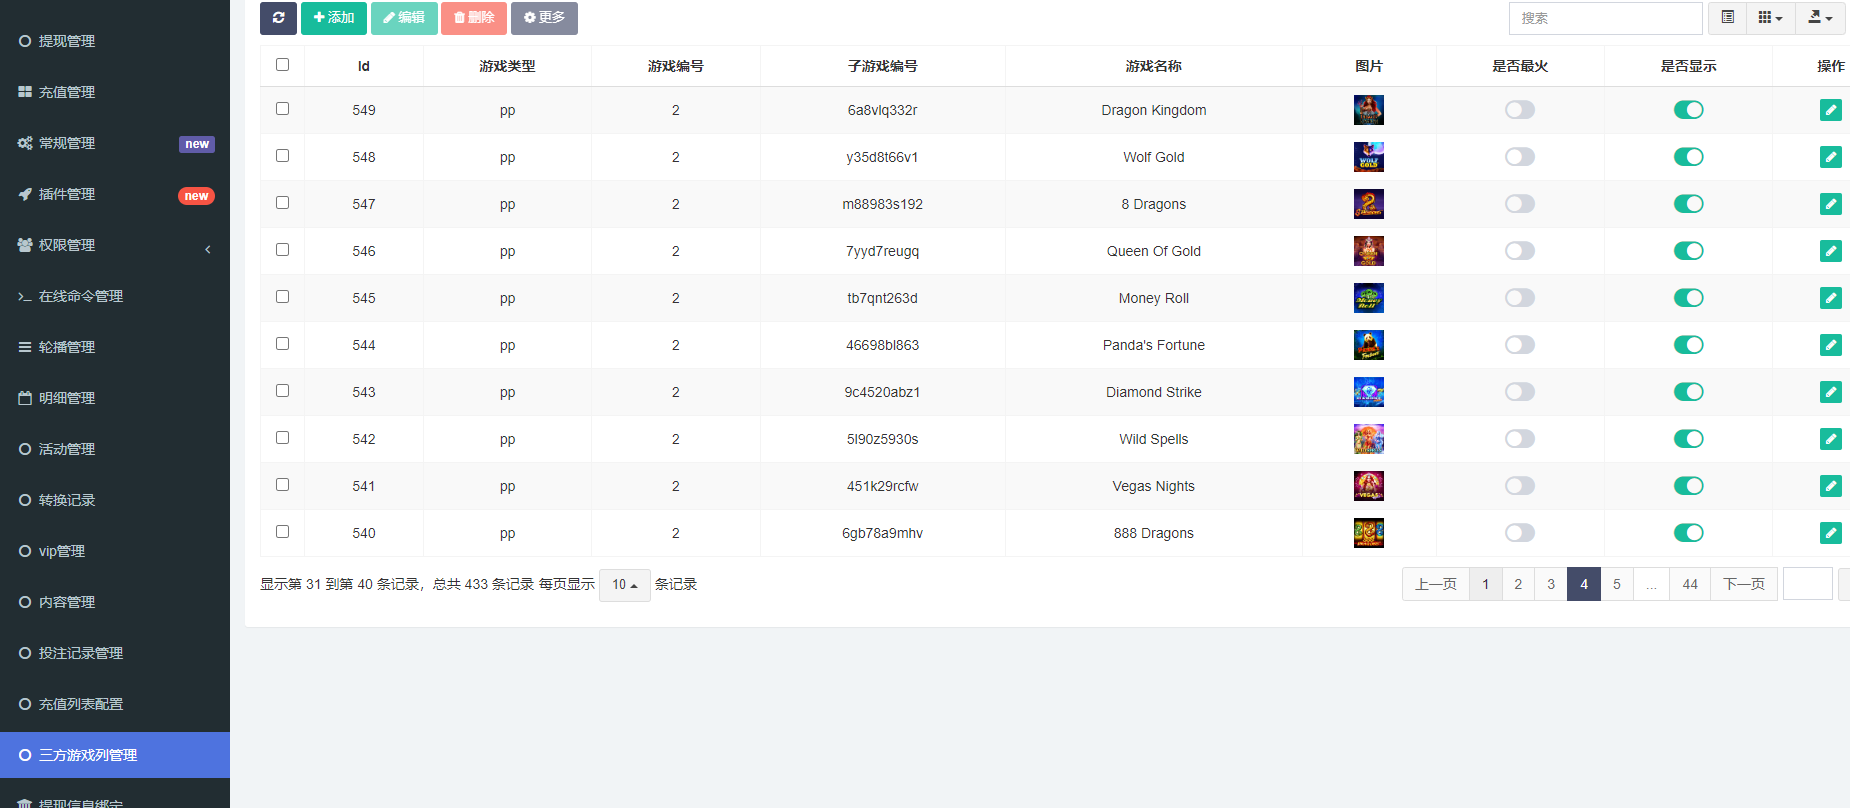Viewport: 1850px width, 808px height.
Task: Disable 是否显示 toggle for Wolf Gold
Action: pyautogui.click(x=1689, y=157)
